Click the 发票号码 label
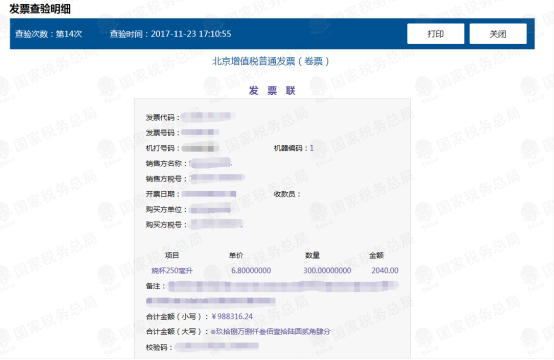This screenshot has width=554, height=360. coord(163,133)
